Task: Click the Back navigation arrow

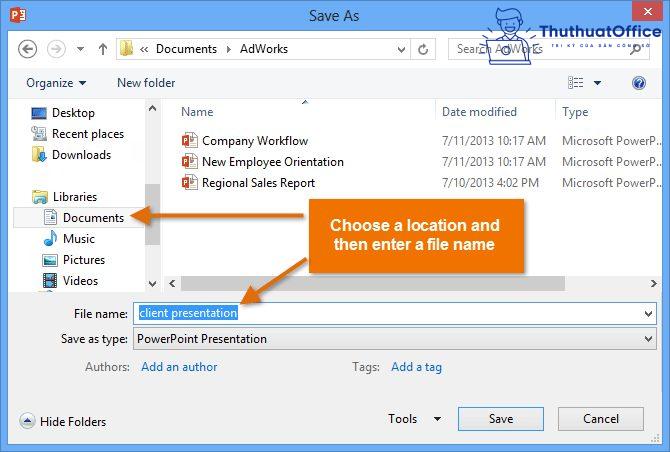Action: pyautogui.click(x=27, y=49)
